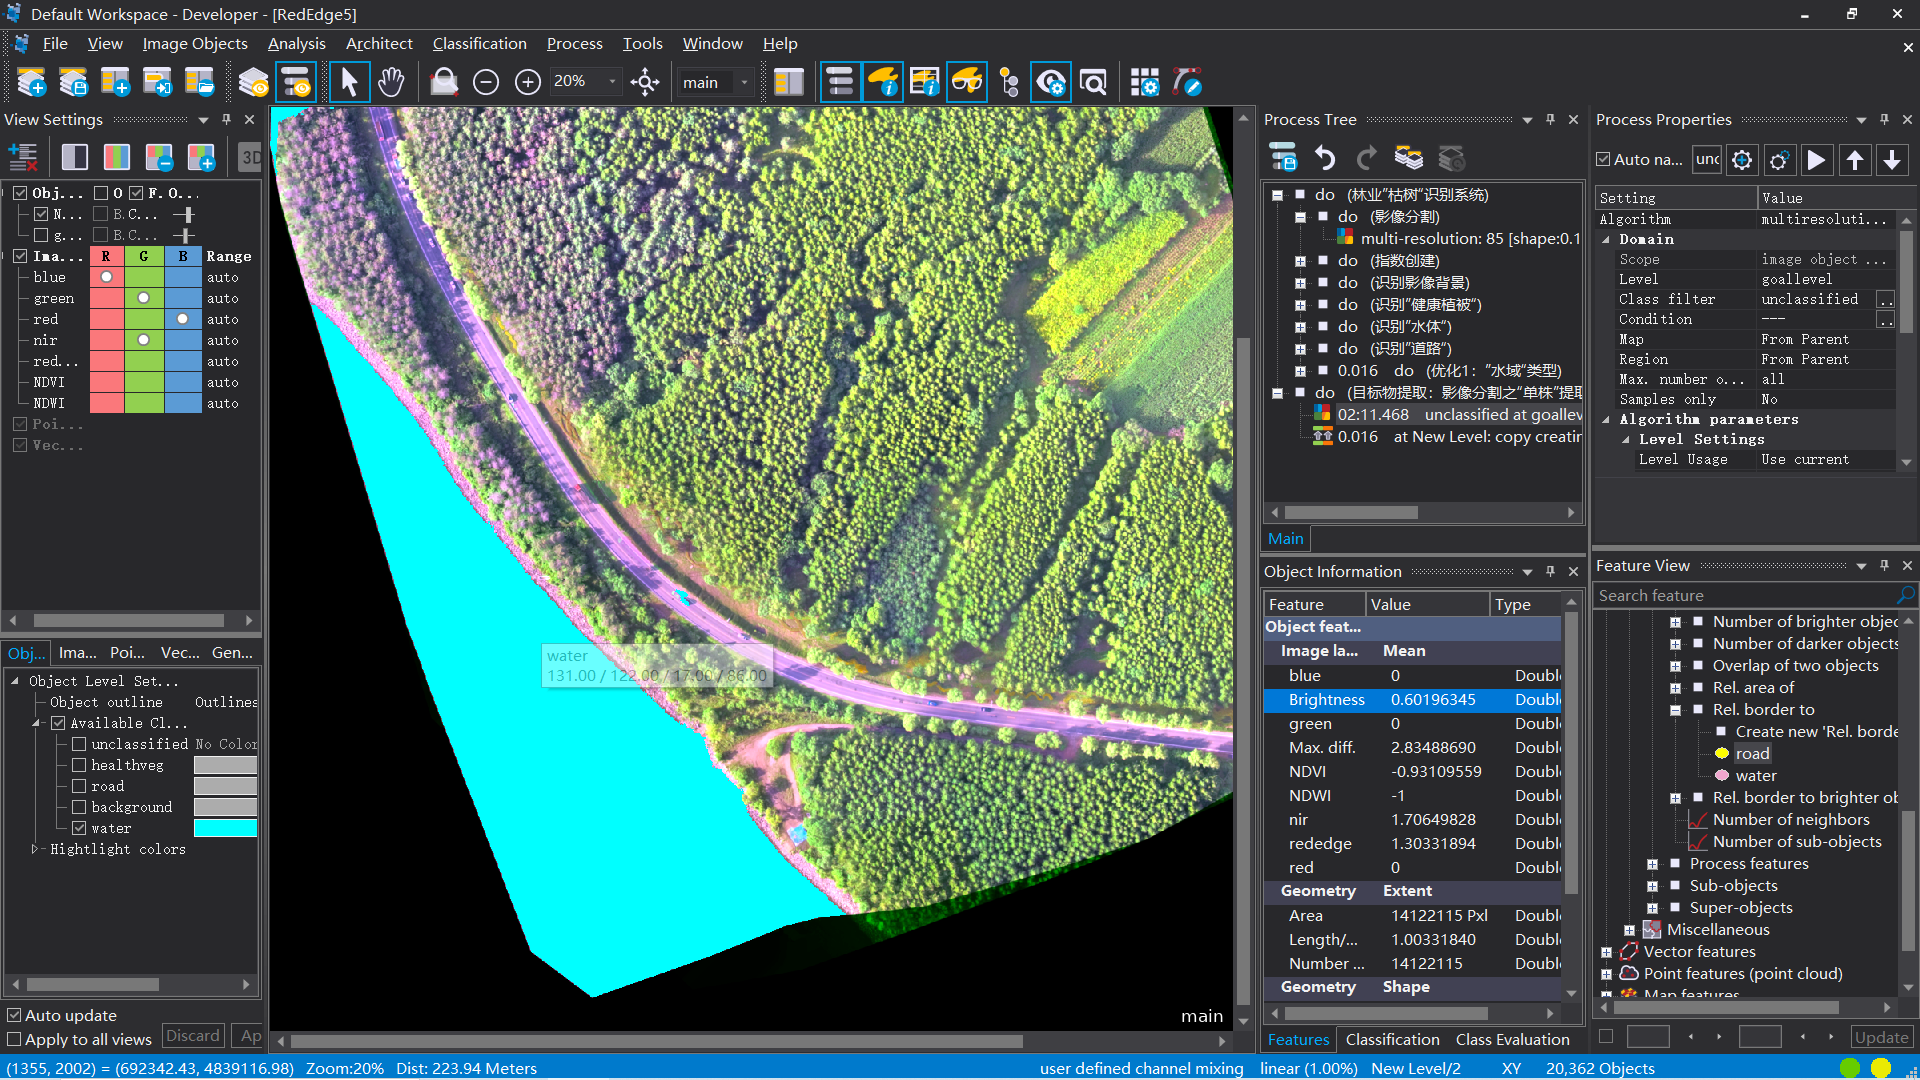The image size is (1920, 1080).
Task: Click the cyan water color swatch
Action: pyautogui.click(x=225, y=828)
